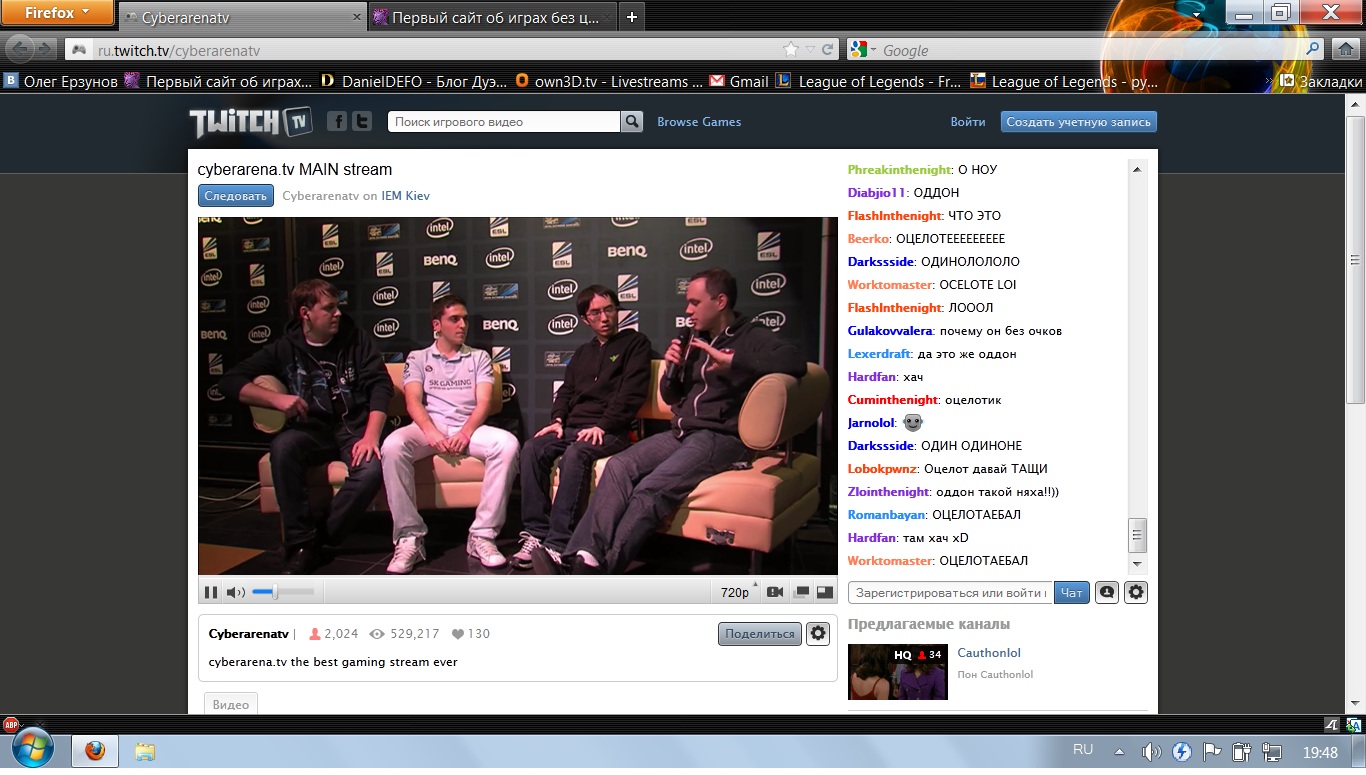Open the Browse Games link
The height and width of the screenshot is (775, 1366).
pyautogui.click(x=699, y=122)
